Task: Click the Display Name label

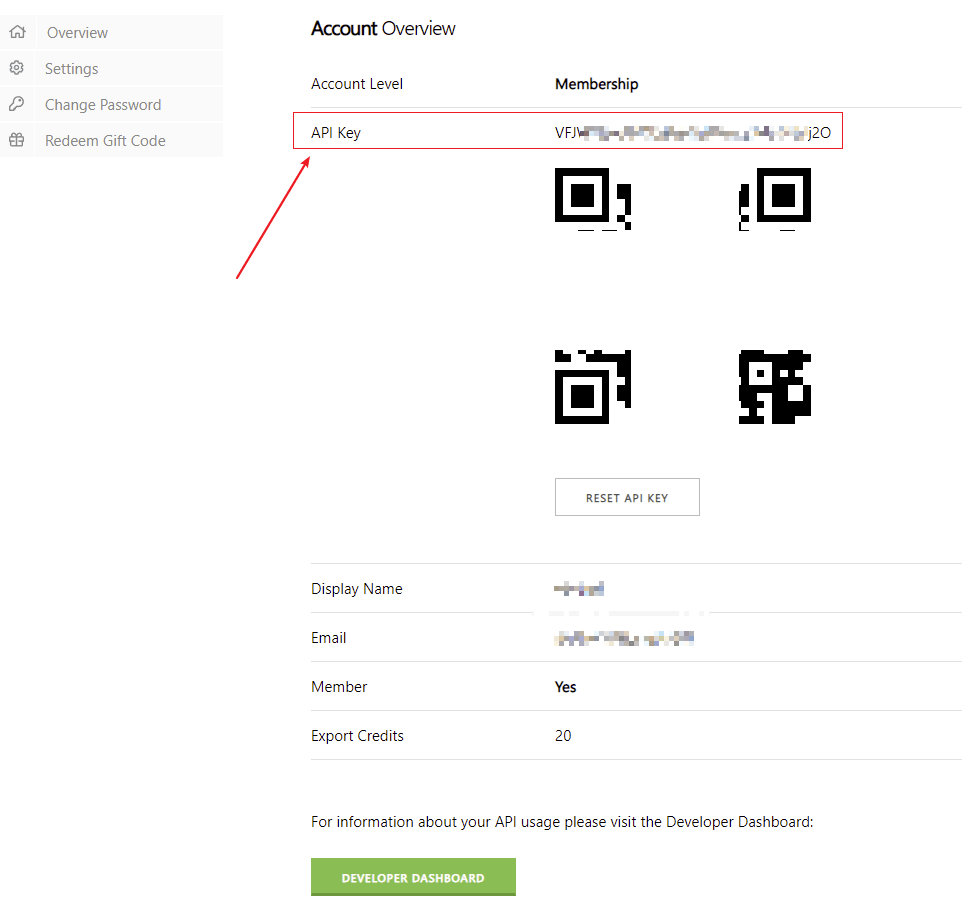Action: point(356,589)
